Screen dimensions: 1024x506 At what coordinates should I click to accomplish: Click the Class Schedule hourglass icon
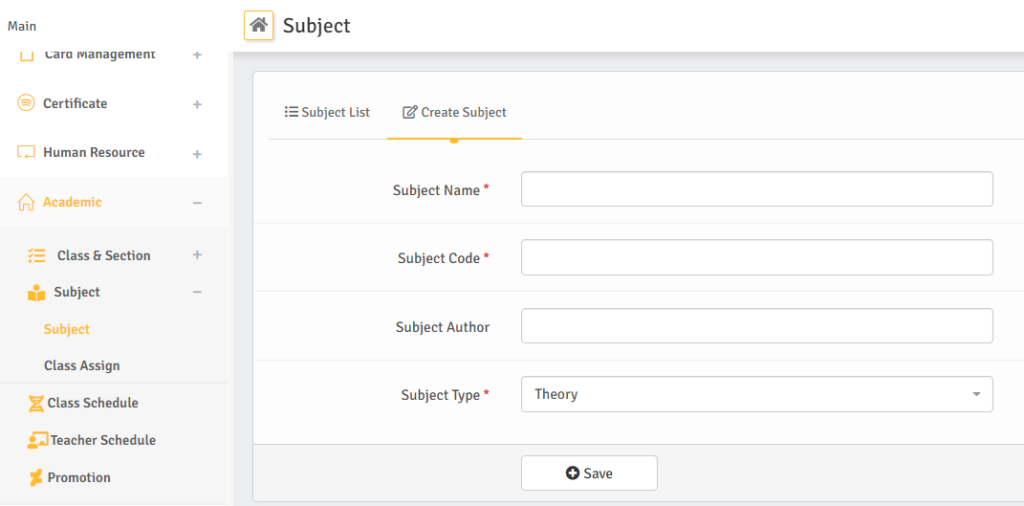(36, 403)
